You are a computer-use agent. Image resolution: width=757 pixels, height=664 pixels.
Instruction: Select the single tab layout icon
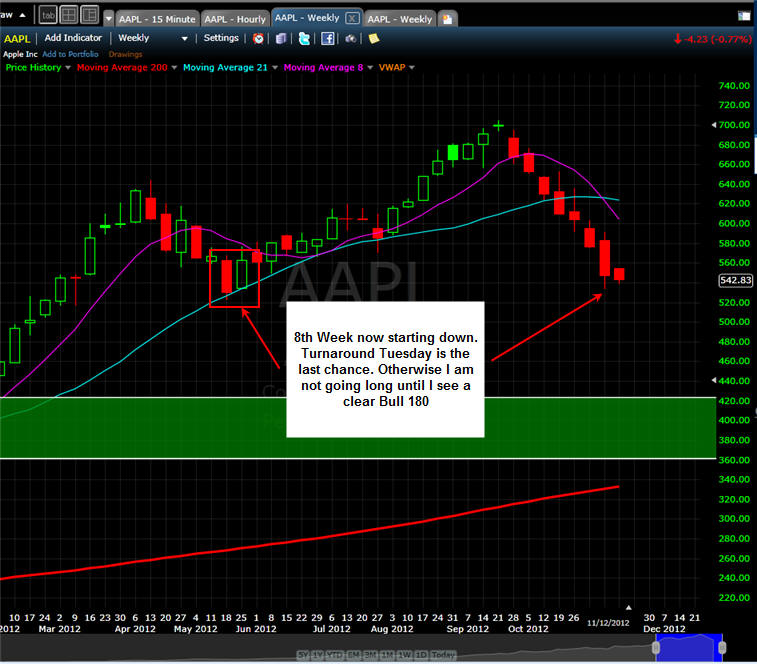pyautogui.click(x=48, y=15)
